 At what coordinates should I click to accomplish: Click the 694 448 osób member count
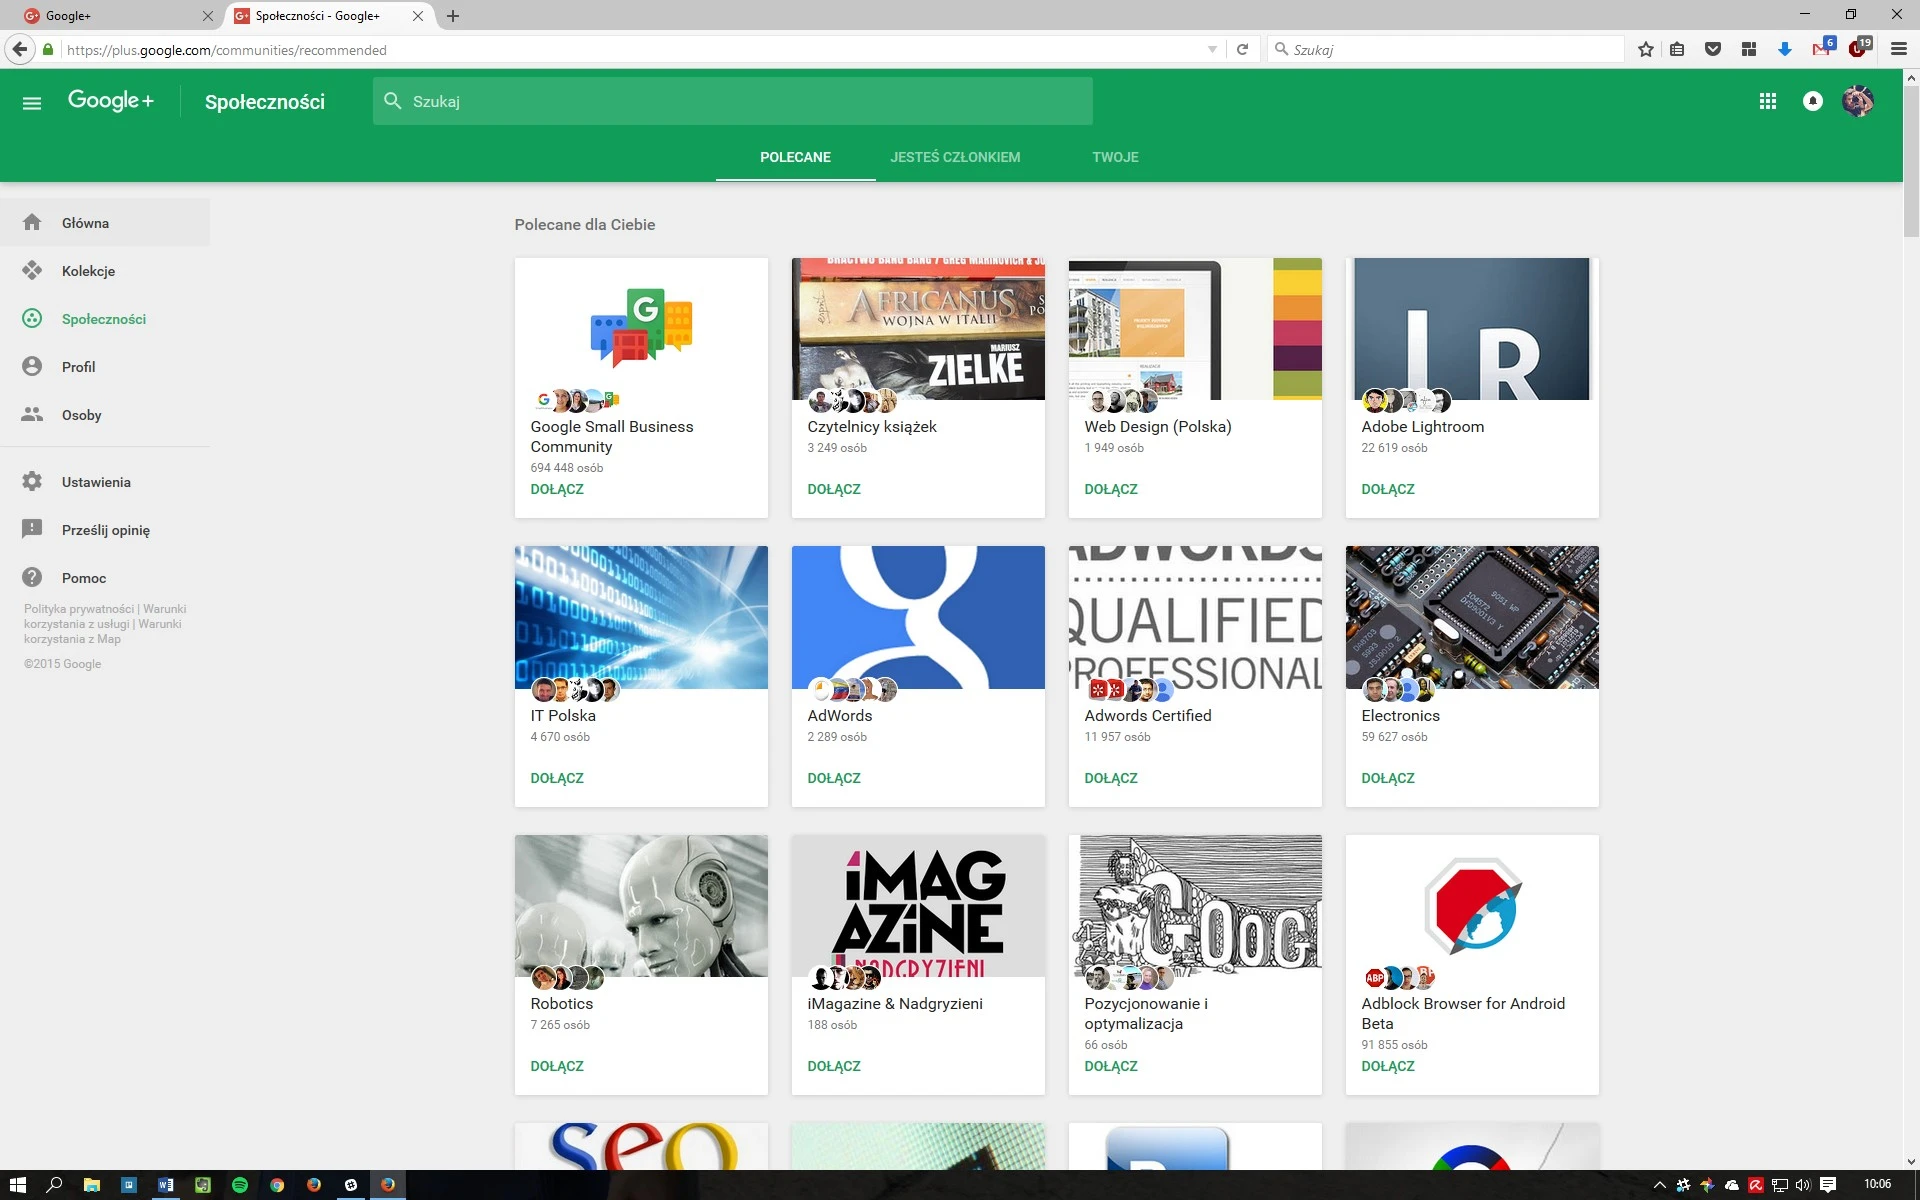coord(567,468)
